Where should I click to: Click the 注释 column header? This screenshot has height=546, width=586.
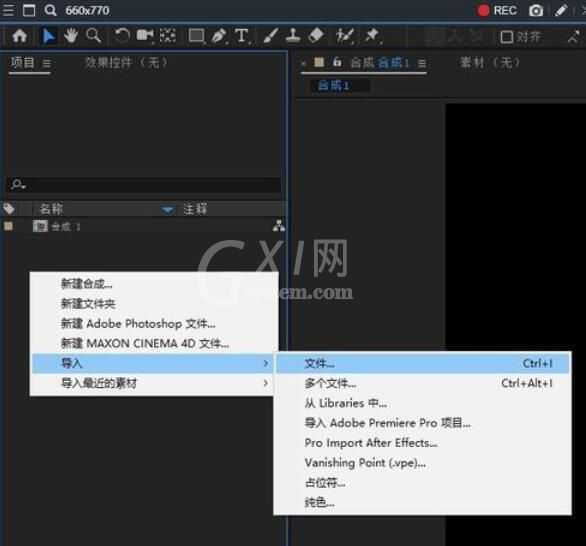coord(195,209)
